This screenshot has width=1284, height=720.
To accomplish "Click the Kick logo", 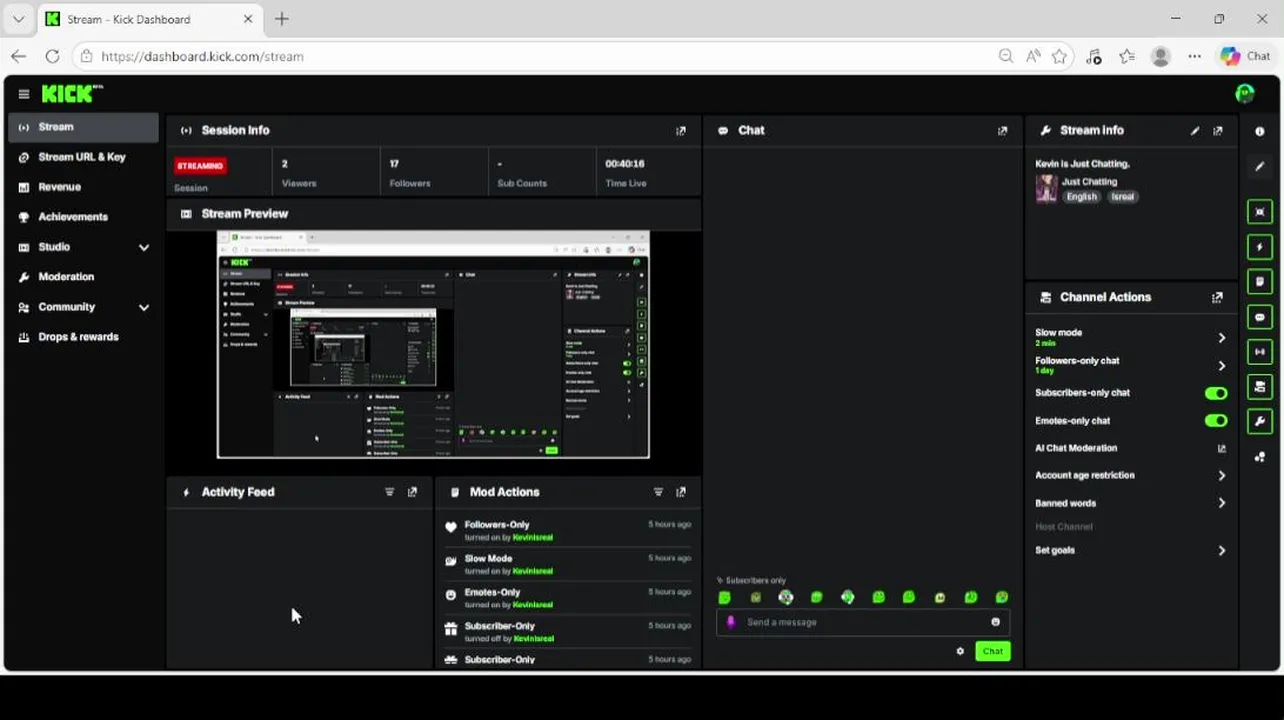I will pos(71,94).
